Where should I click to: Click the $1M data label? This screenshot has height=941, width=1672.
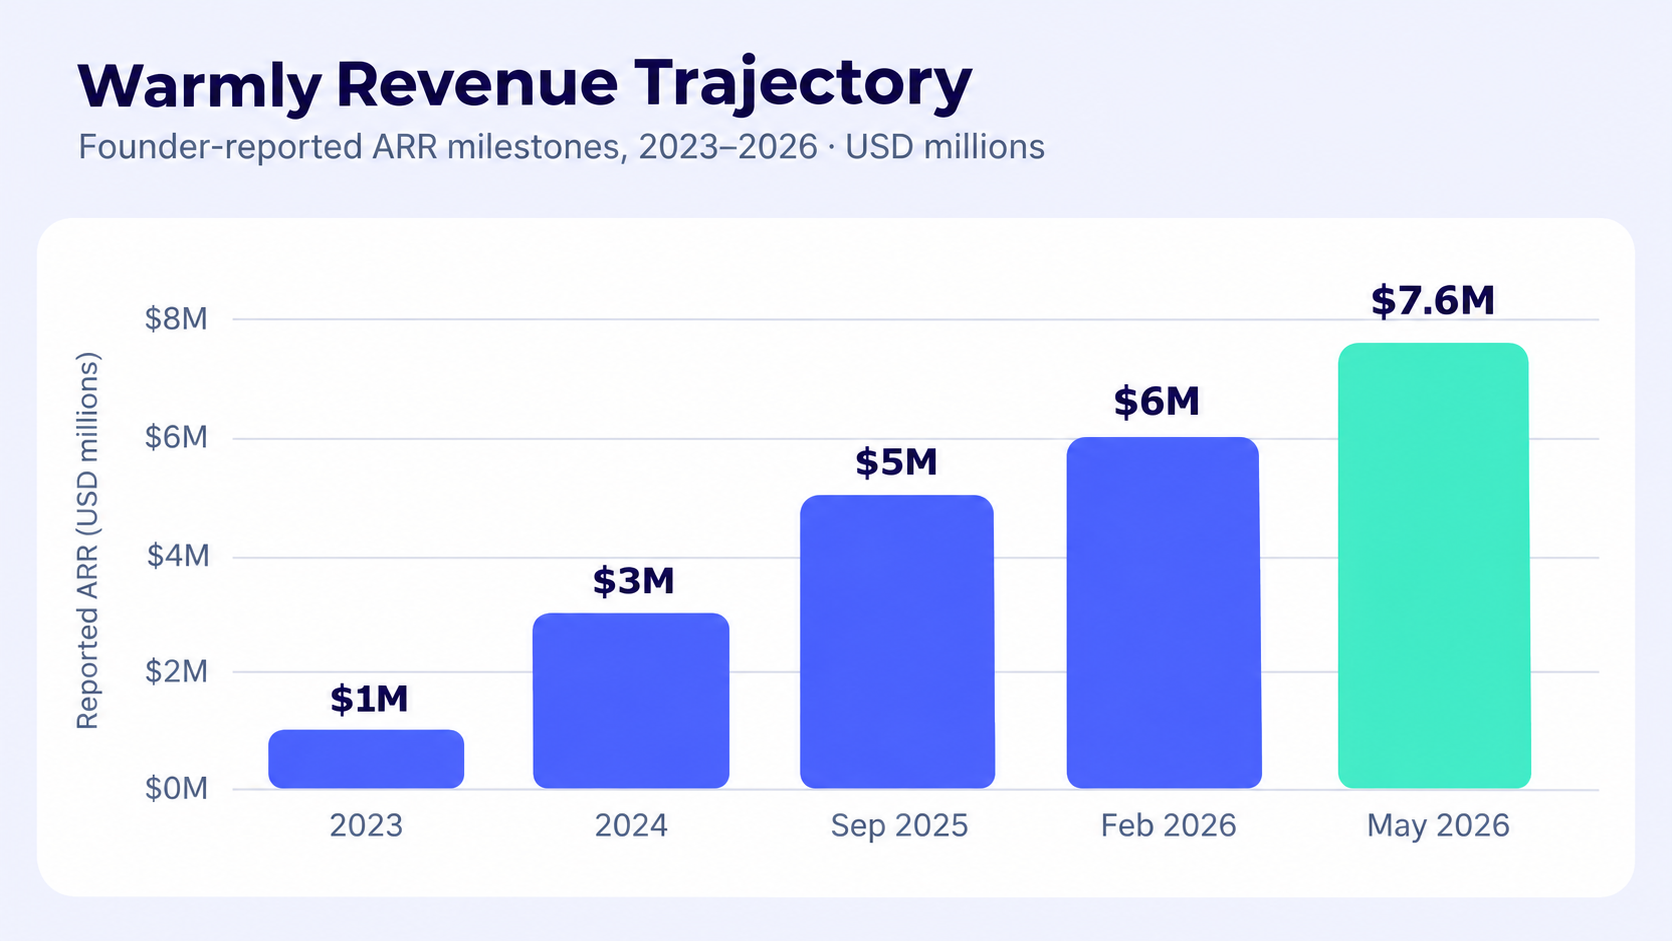click(369, 699)
